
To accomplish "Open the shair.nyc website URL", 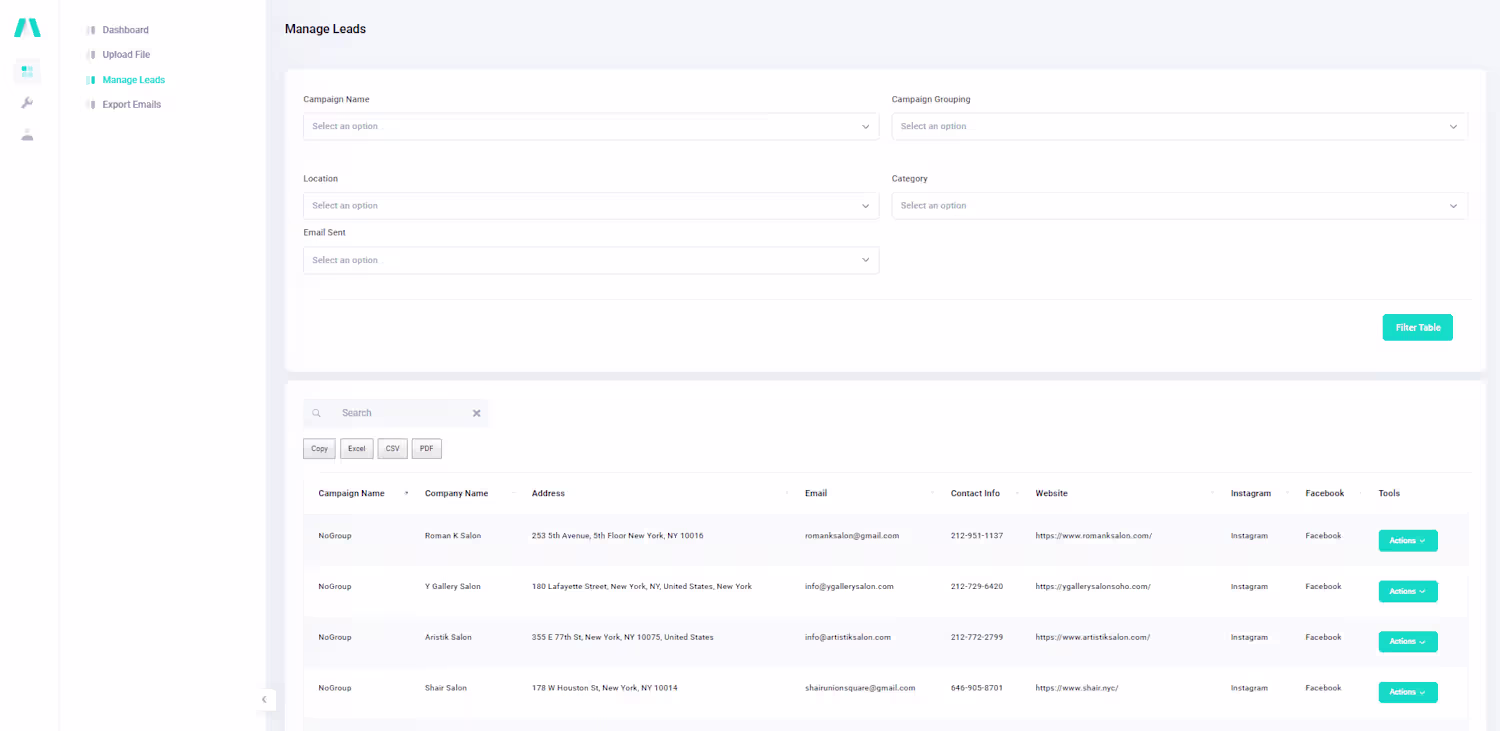I will tap(1077, 689).
